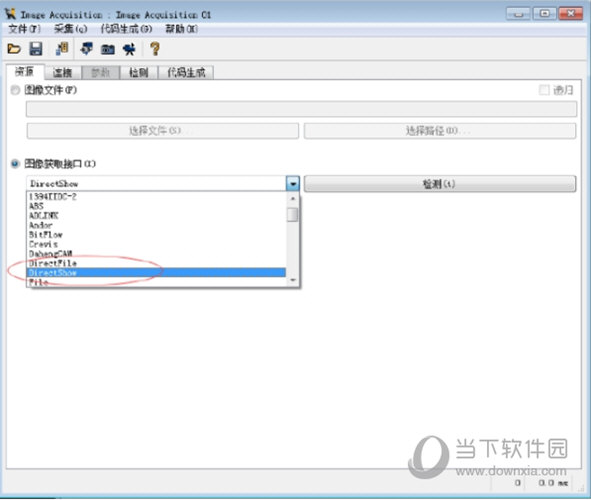This screenshot has height=500, width=591.
Task: Choose File from the interface list
Action: pyautogui.click(x=156, y=282)
